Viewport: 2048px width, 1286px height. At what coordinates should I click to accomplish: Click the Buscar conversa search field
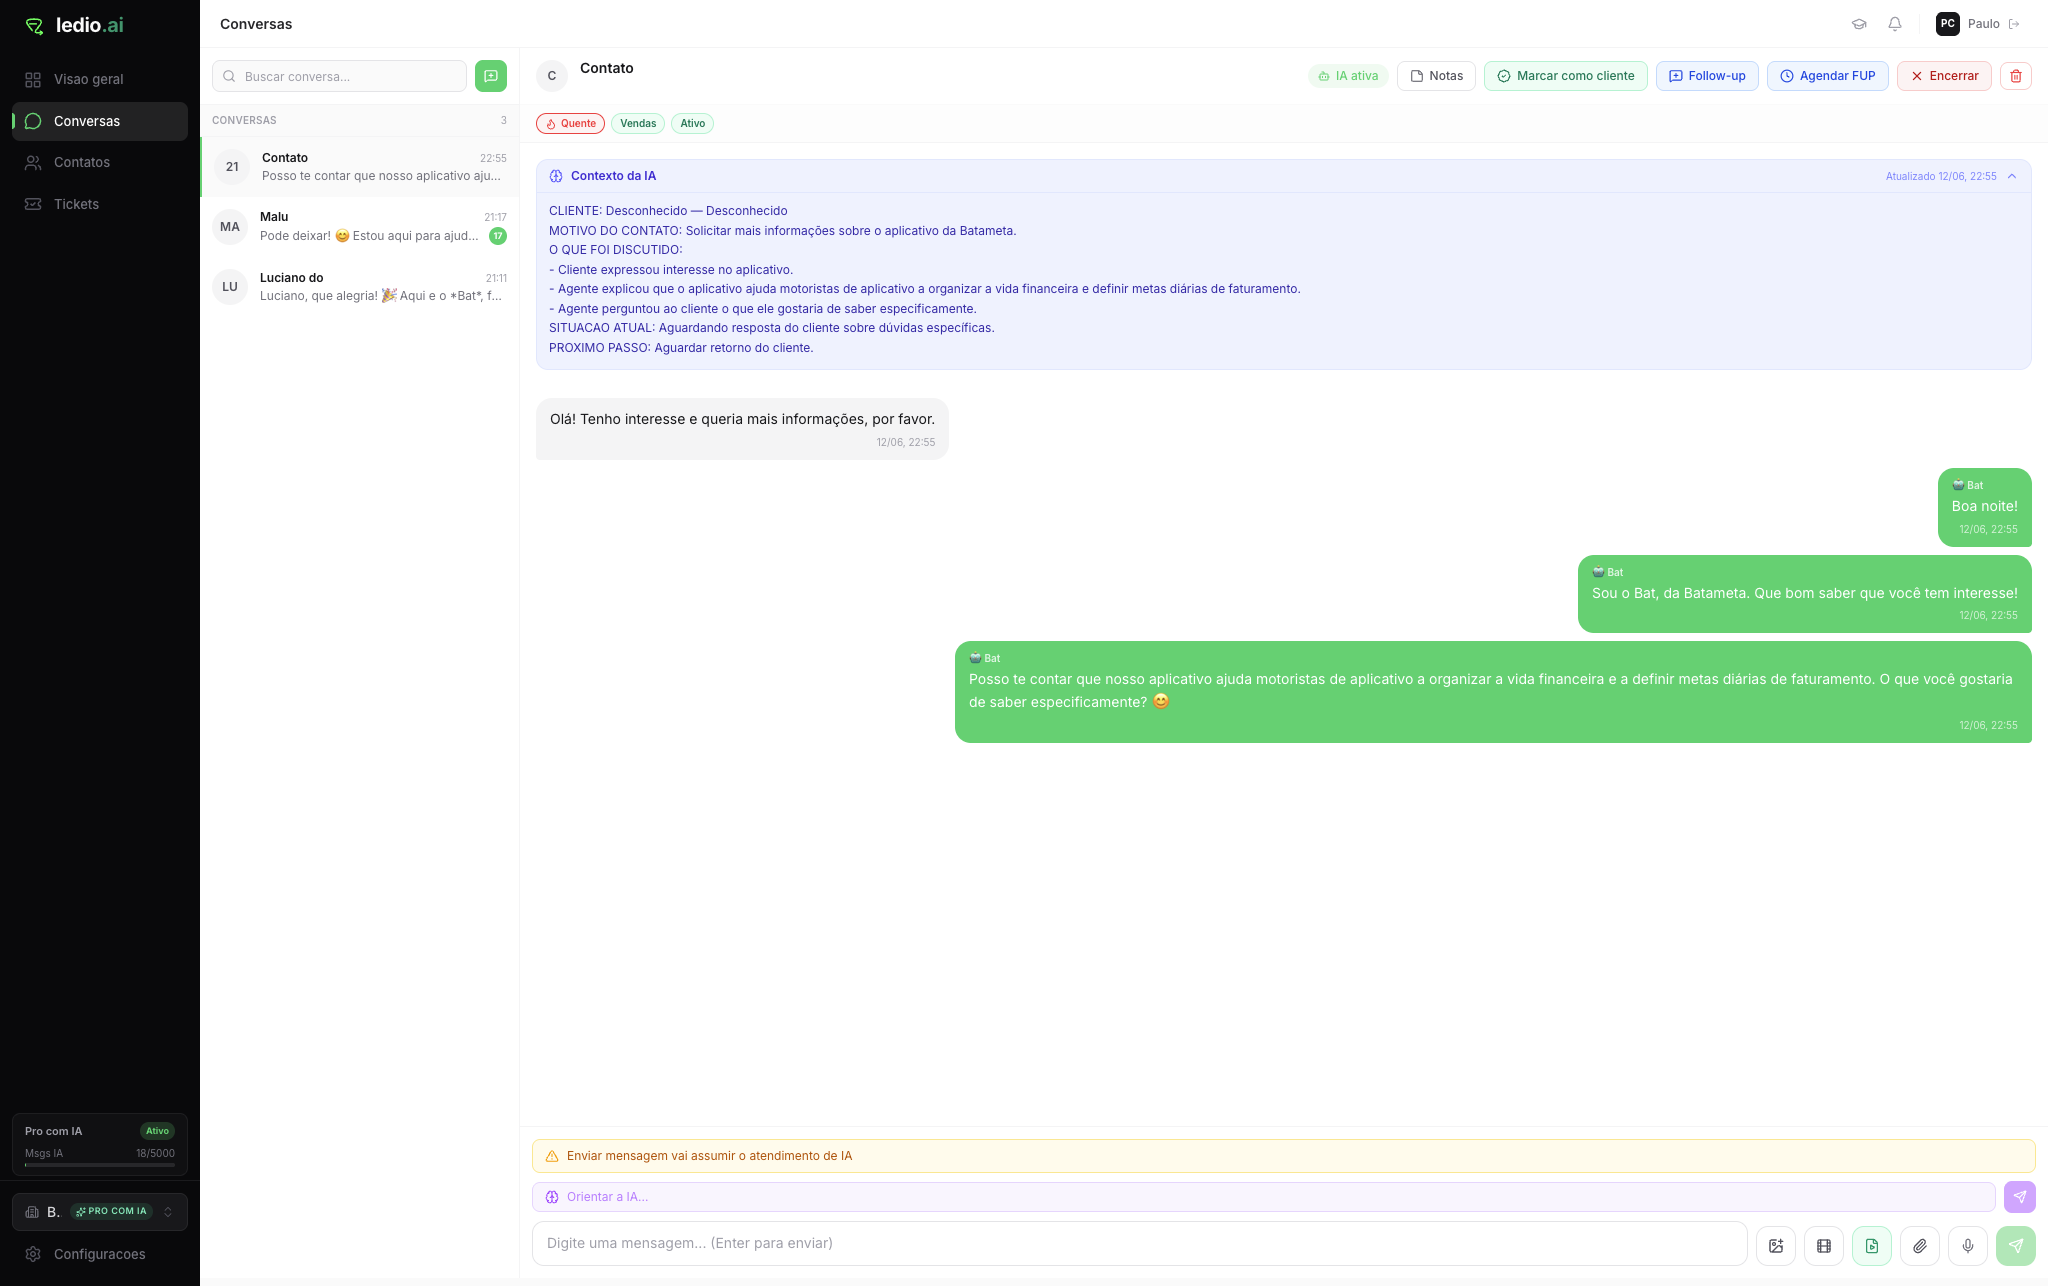(x=339, y=76)
